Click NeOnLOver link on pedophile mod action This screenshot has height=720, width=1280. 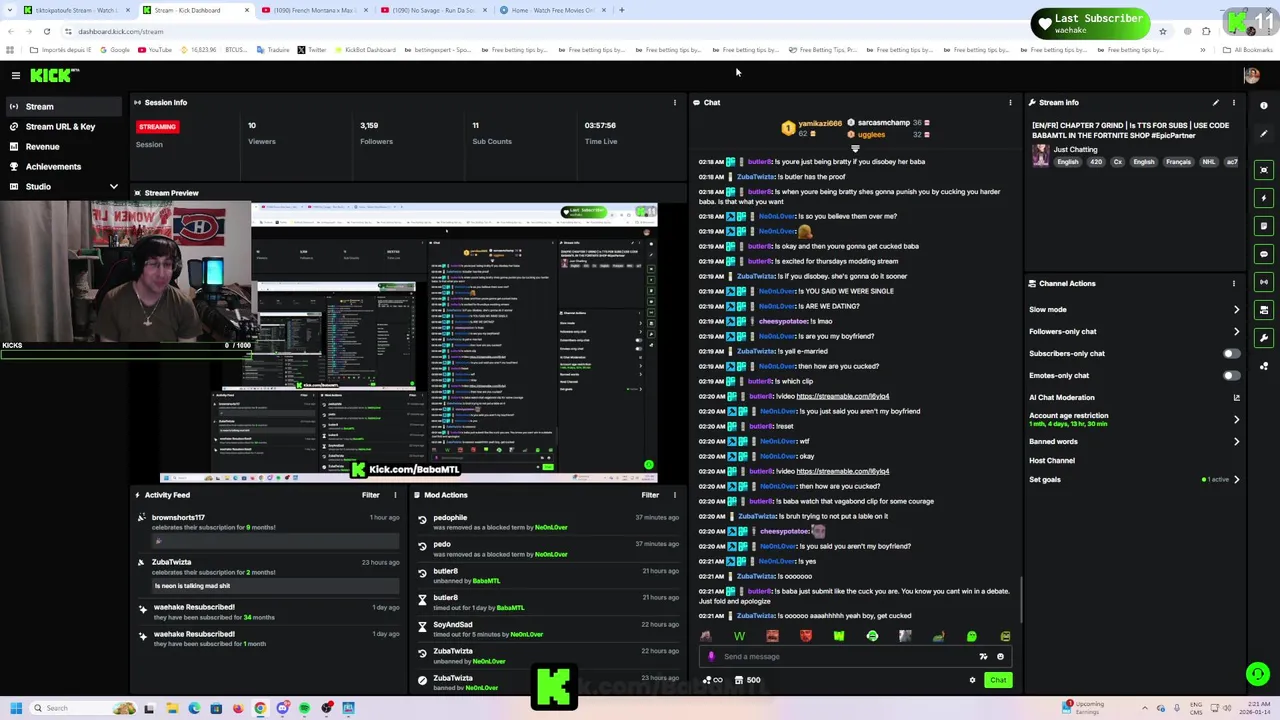tap(551, 528)
